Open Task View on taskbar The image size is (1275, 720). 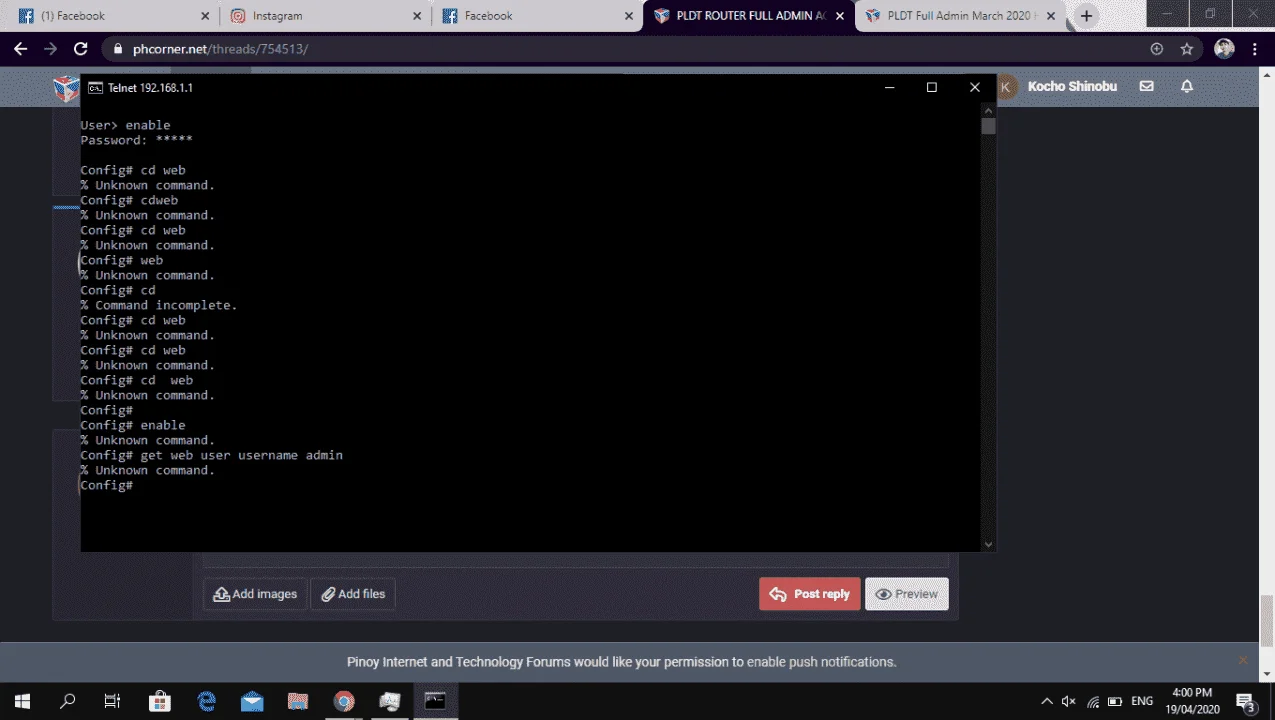point(113,701)
